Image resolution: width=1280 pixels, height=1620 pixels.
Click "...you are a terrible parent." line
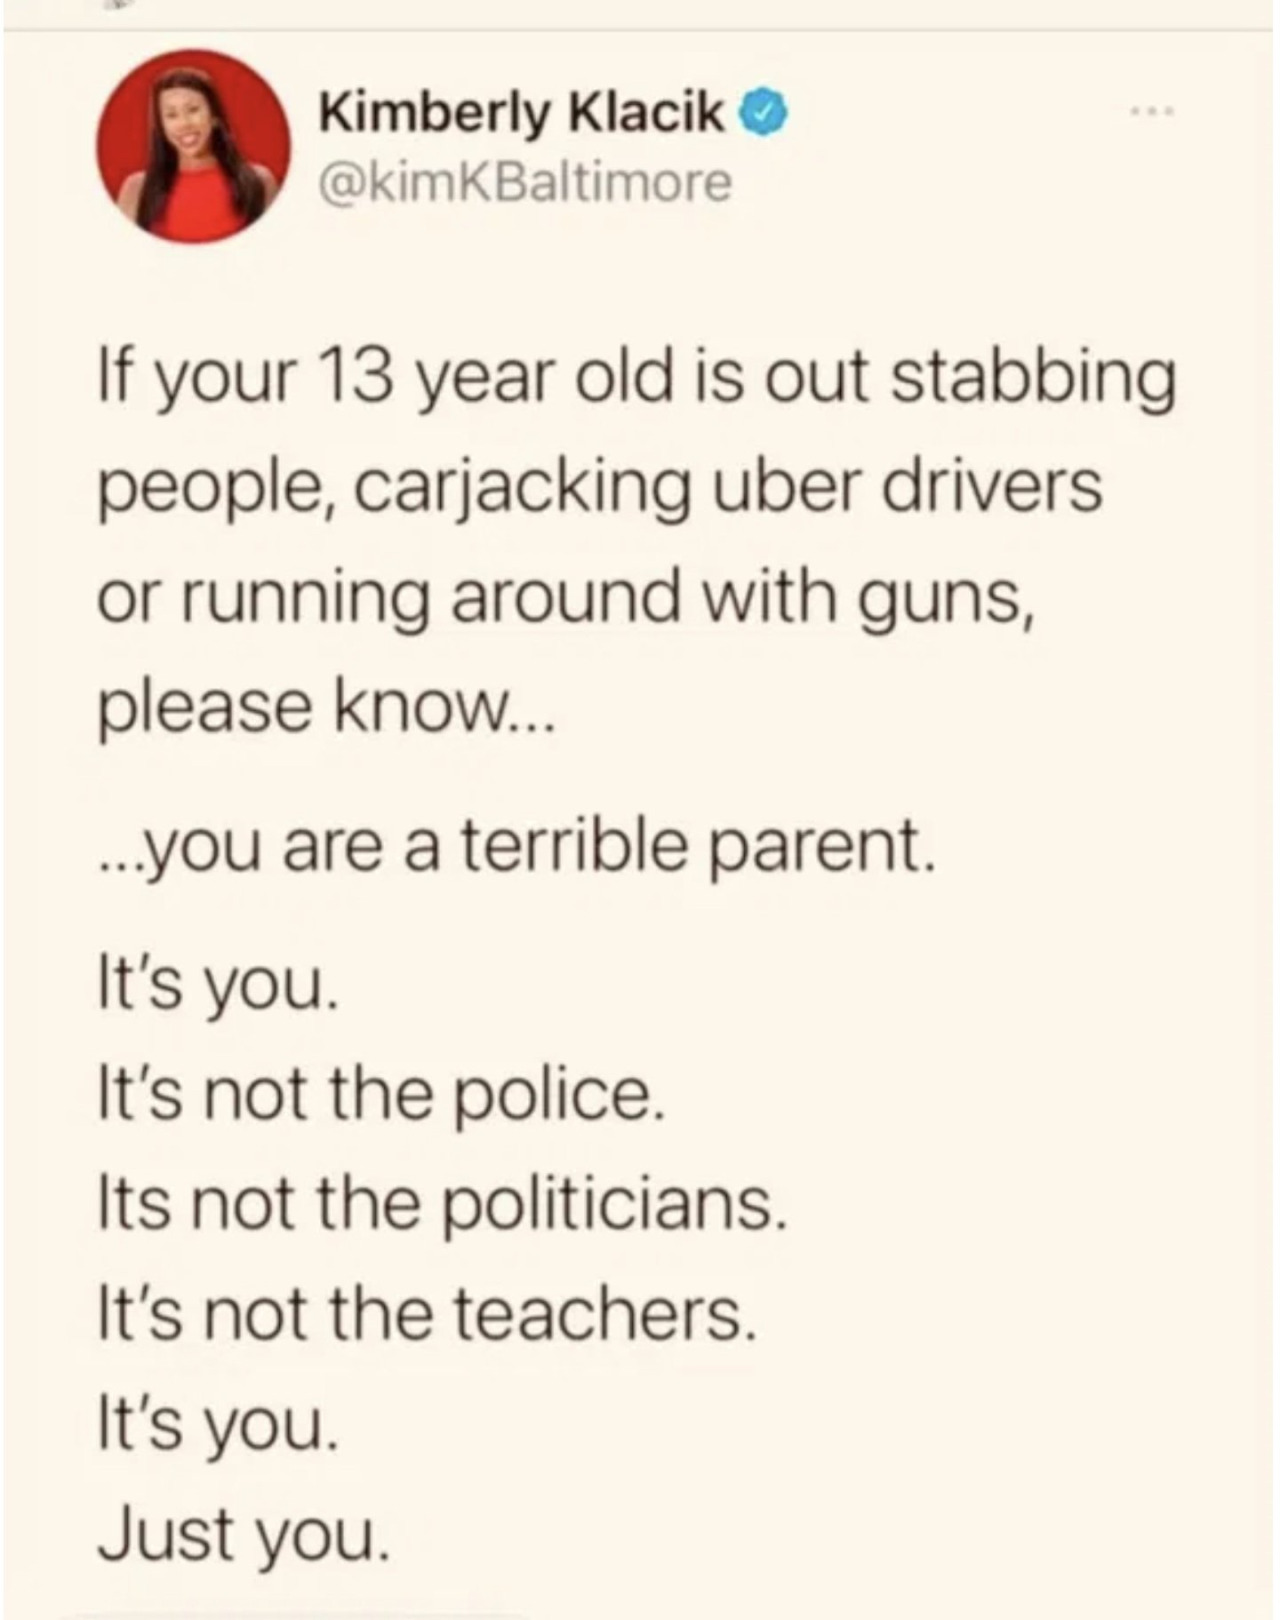click(x=516, y=848)
